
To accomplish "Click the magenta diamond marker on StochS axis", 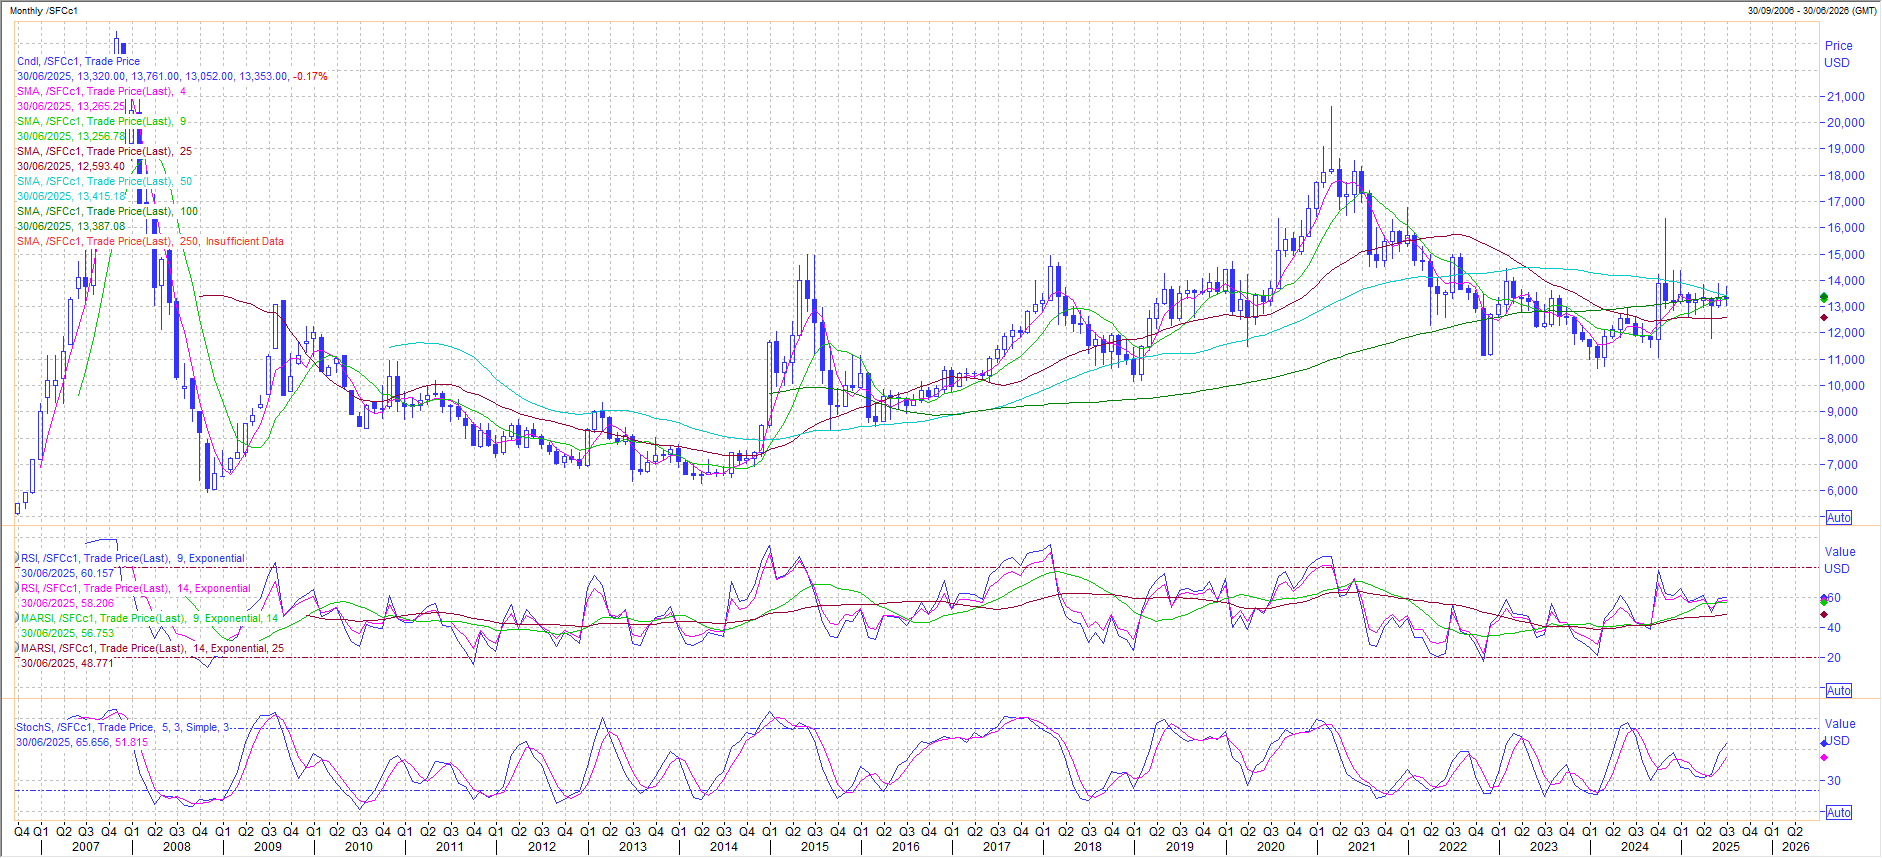I will [x=1824, y=758].
